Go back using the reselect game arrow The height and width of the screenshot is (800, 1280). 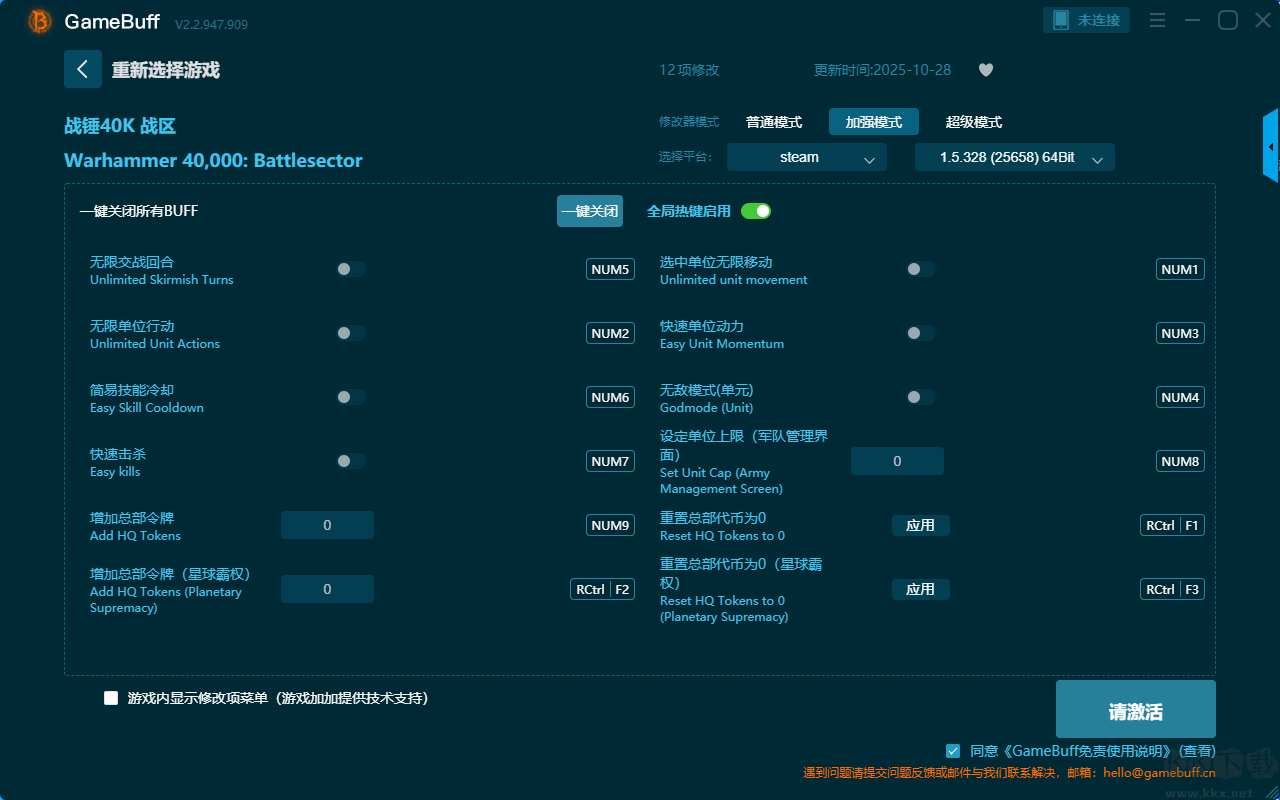click(83, 69)
